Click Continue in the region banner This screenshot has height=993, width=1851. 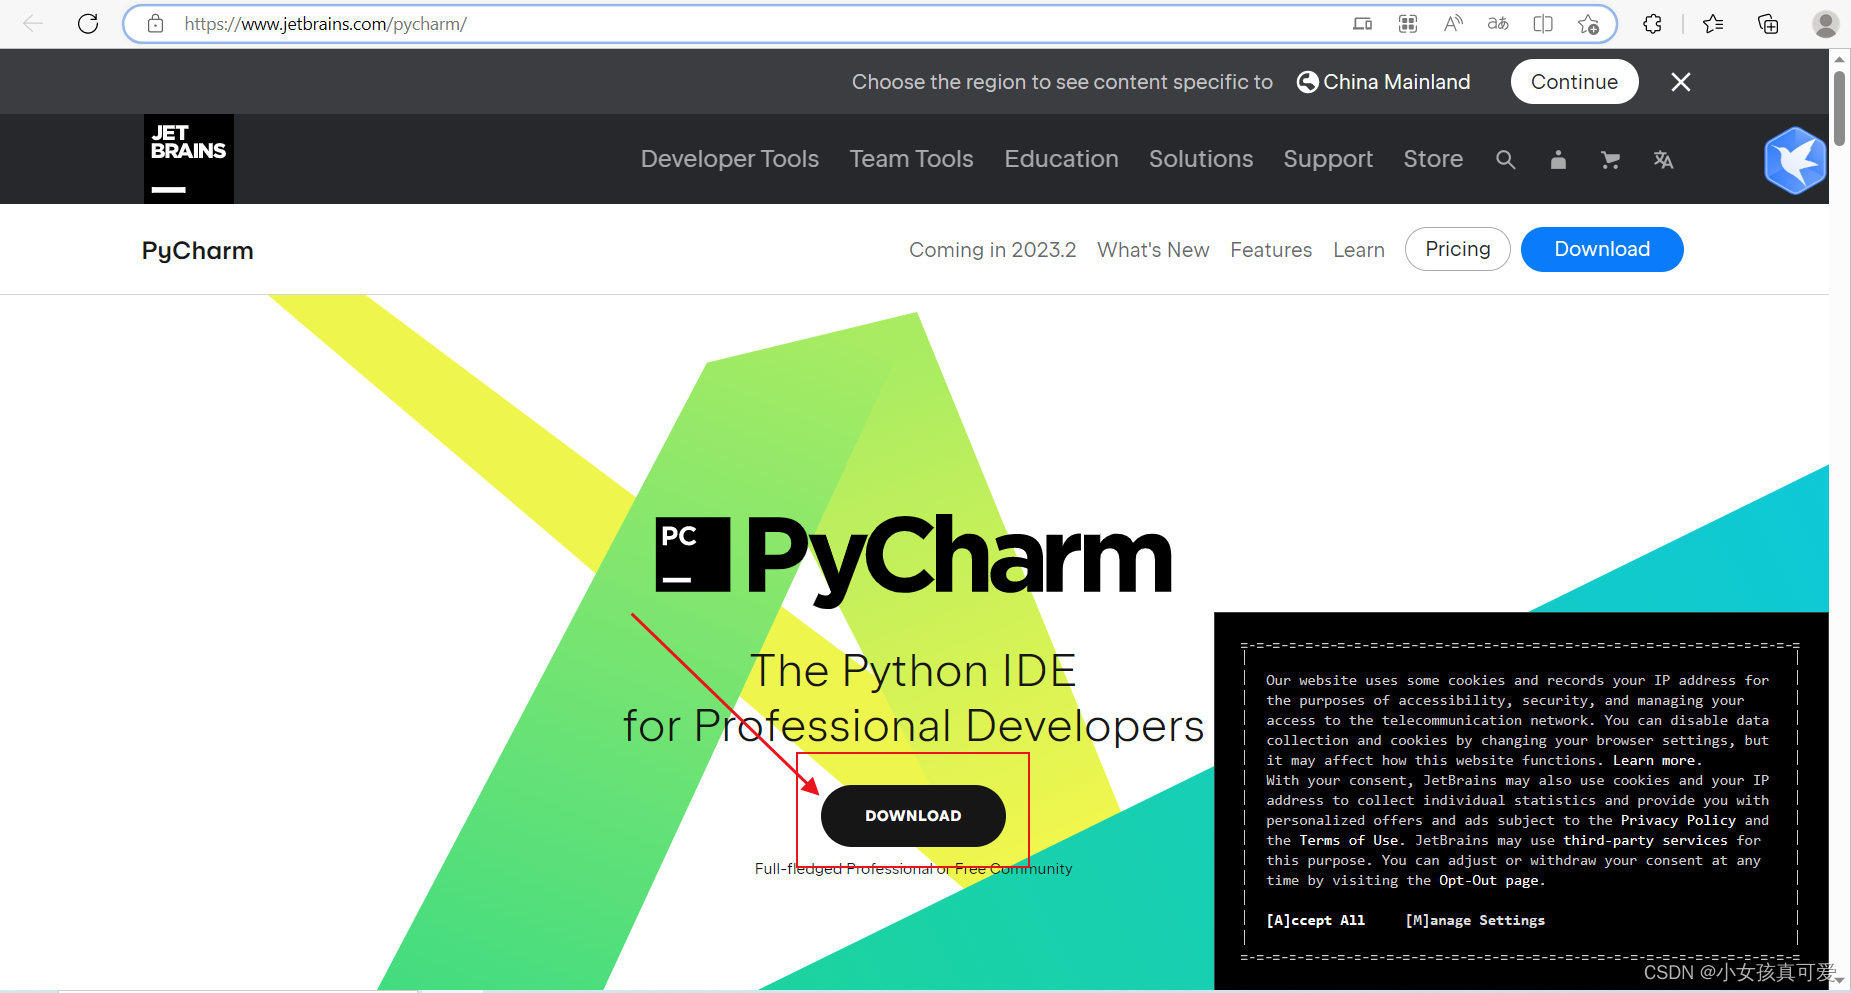(1574, 82)
